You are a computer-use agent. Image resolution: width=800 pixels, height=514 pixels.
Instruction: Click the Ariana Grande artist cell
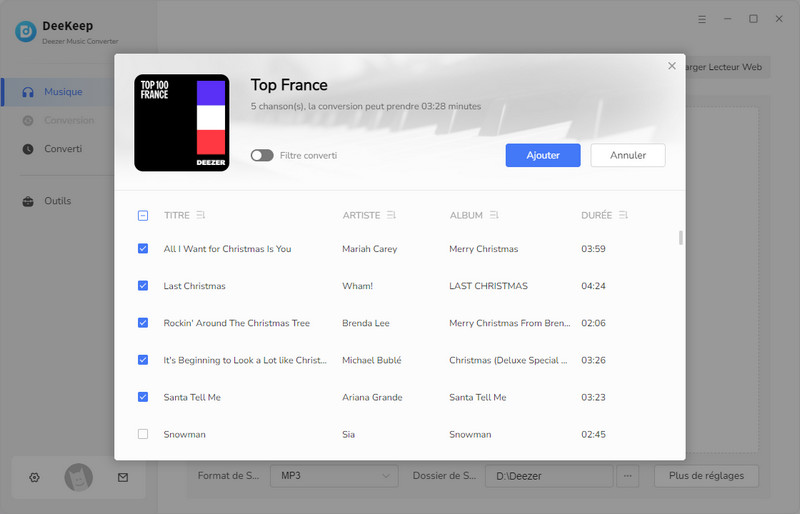click(372, 397)
